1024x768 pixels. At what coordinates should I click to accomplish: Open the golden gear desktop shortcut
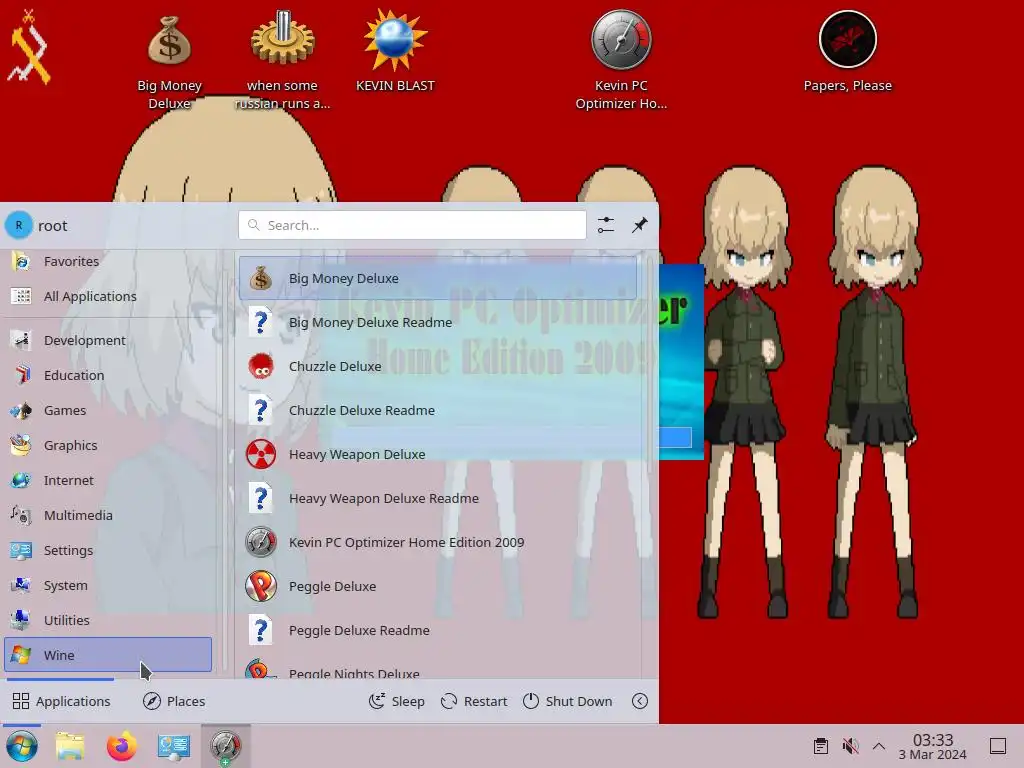(282, 60)
